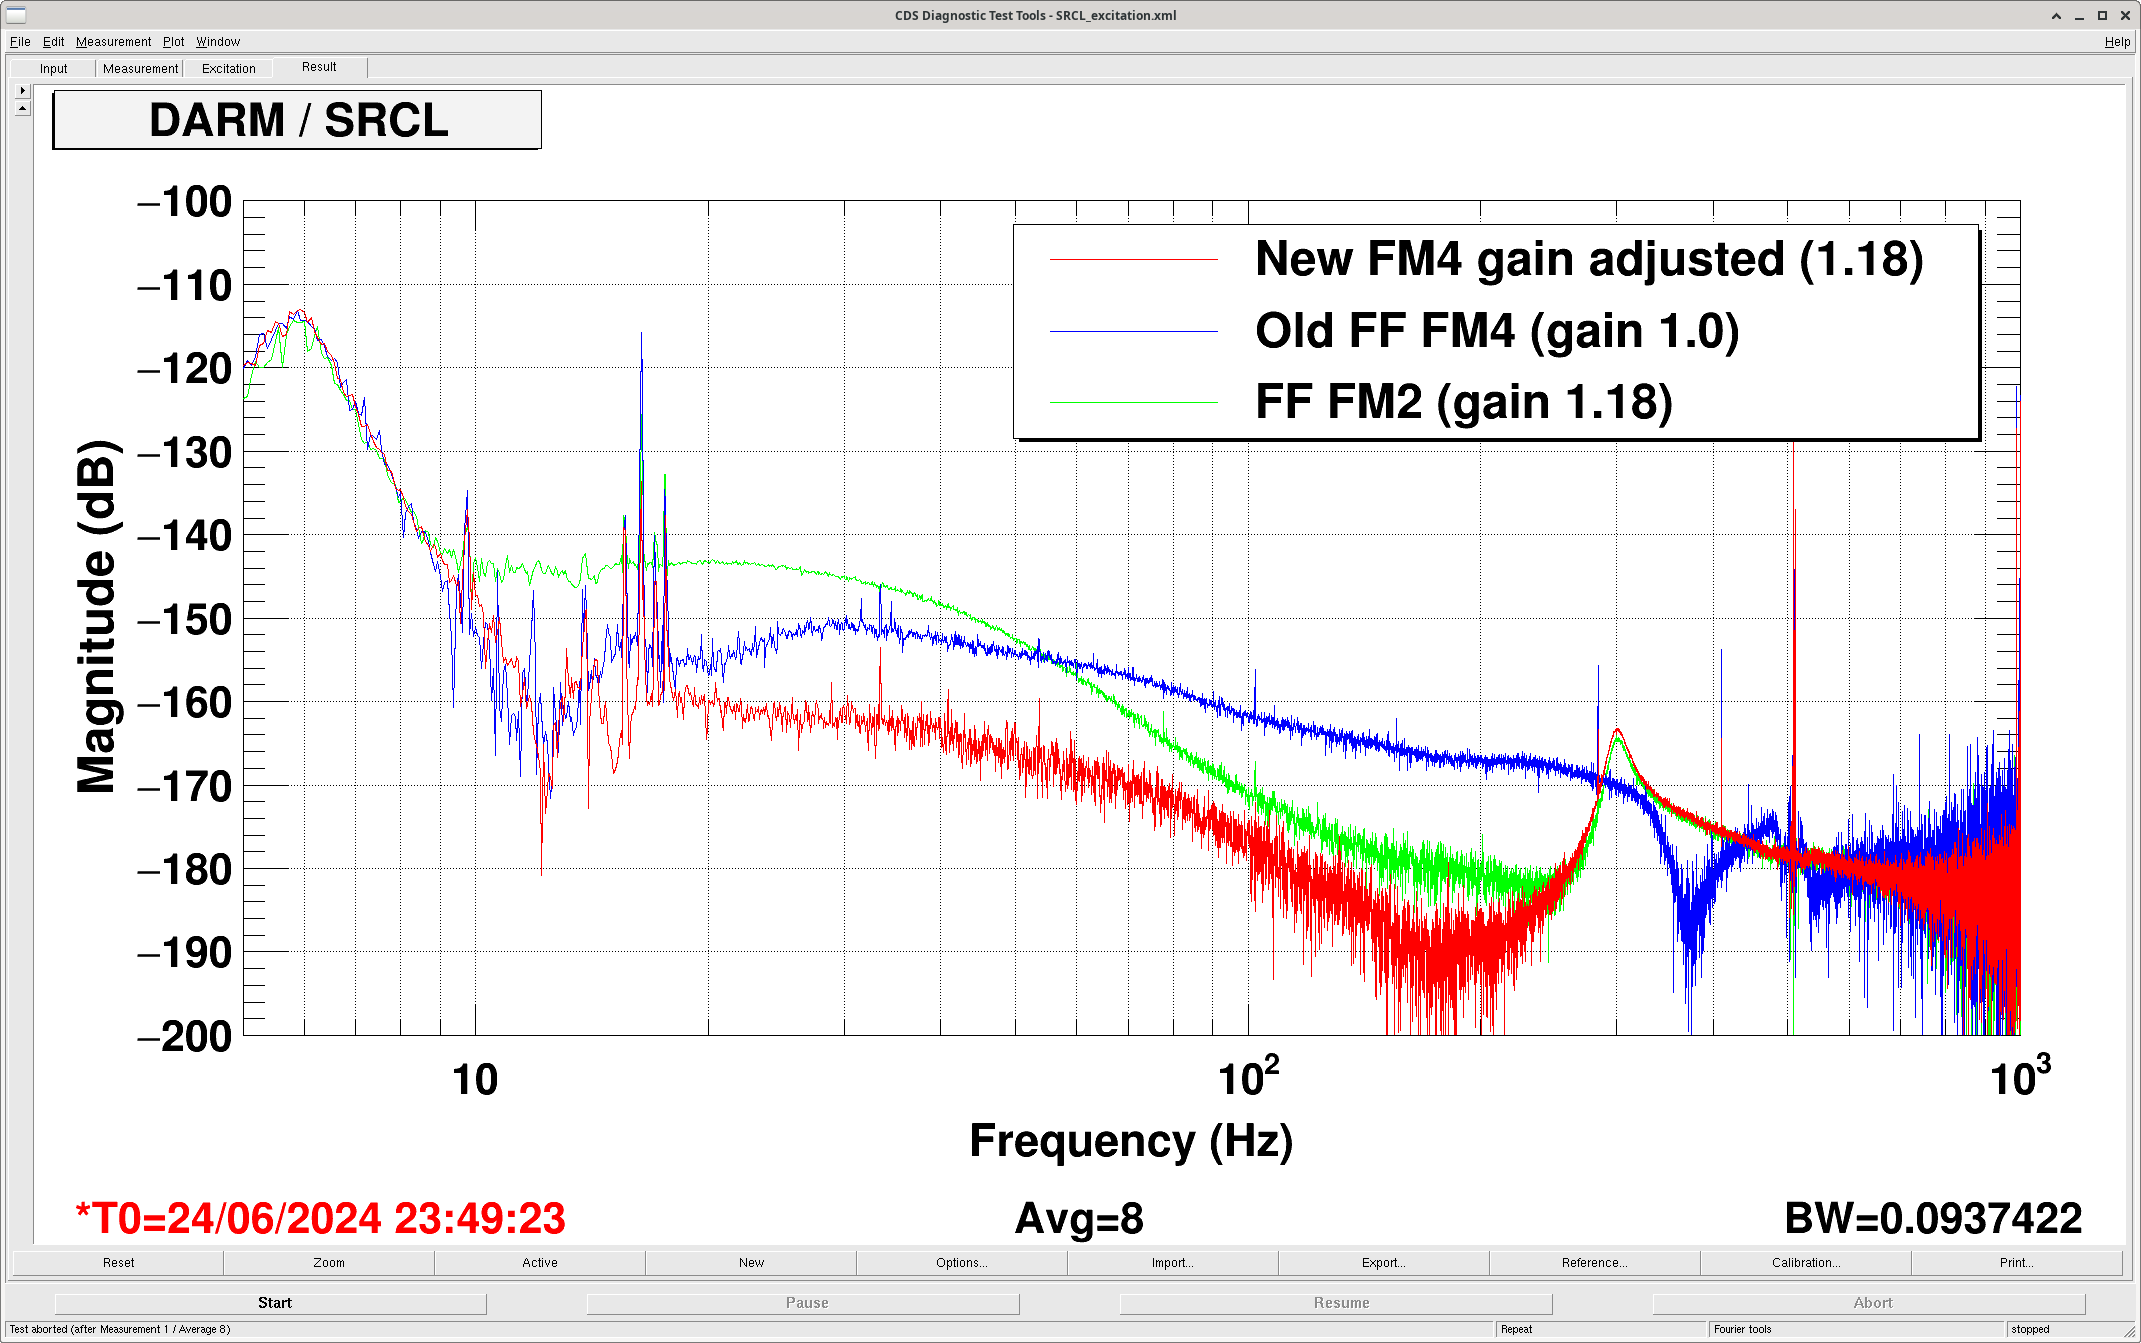
Task: Click the Reset button
Action: 118,1262
